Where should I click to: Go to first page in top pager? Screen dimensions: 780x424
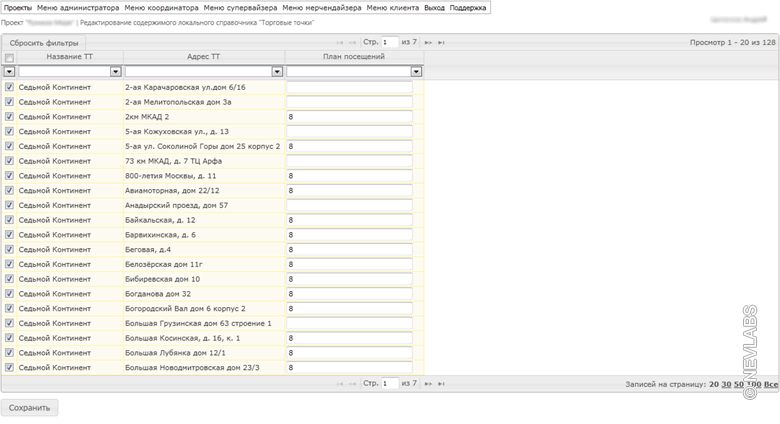[x=341, y=43]
